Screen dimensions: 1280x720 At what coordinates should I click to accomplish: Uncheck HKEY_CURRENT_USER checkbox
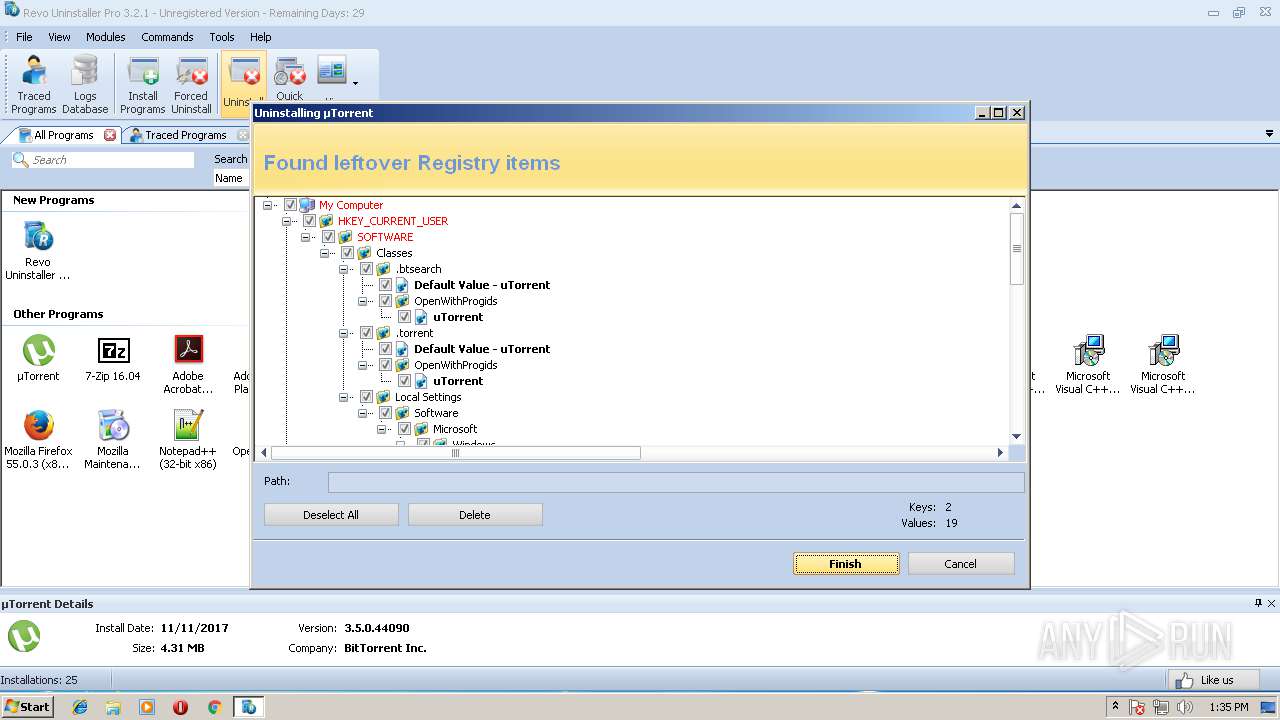pos(309,221)
